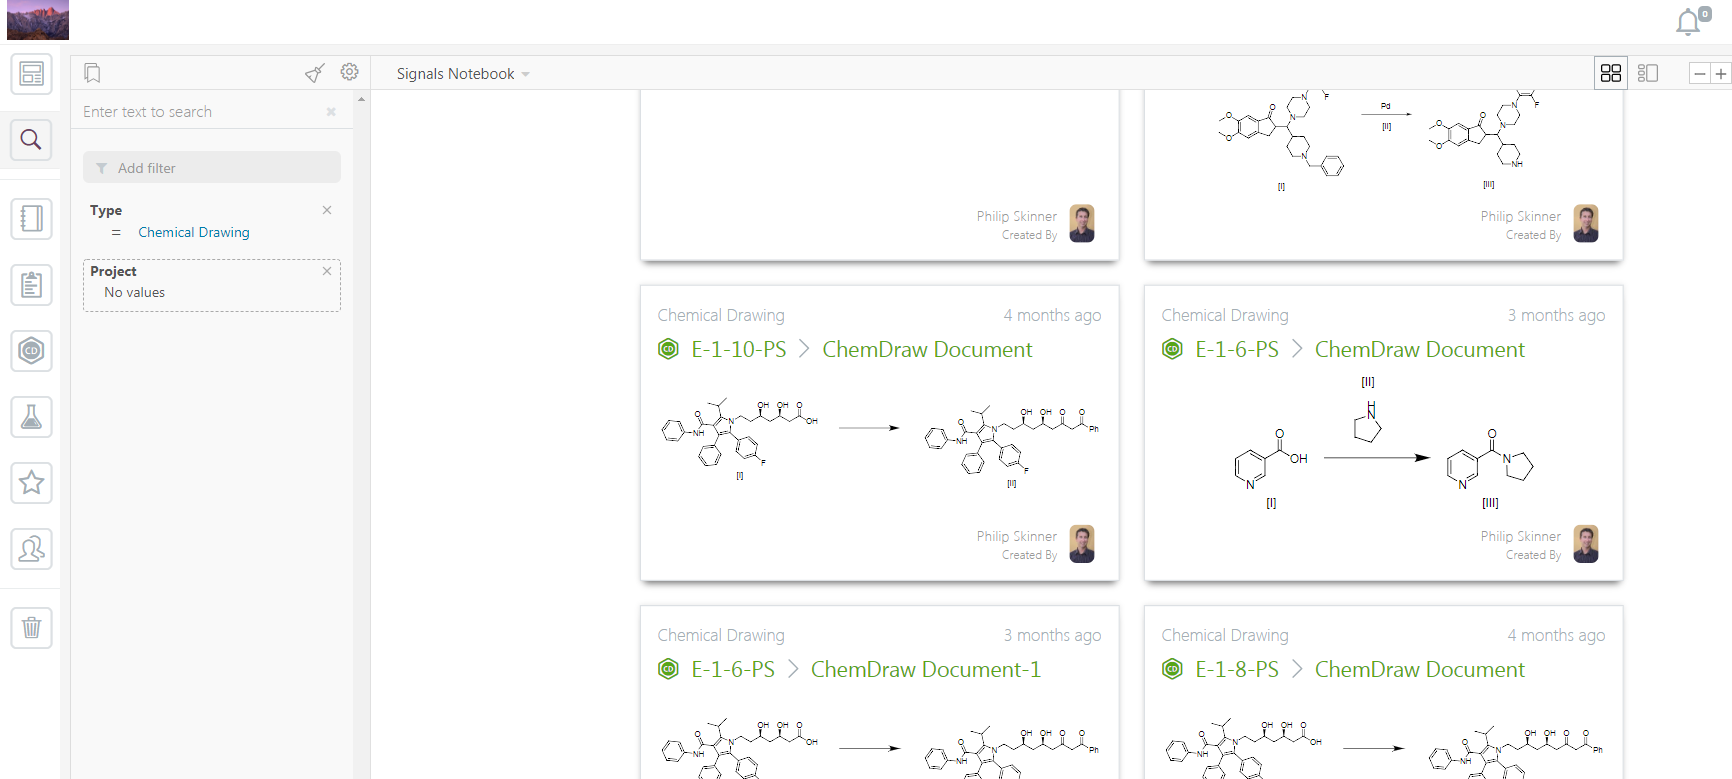Open the notifications bell icon
Screen dimensions: 1732x779
[1689, 22]
